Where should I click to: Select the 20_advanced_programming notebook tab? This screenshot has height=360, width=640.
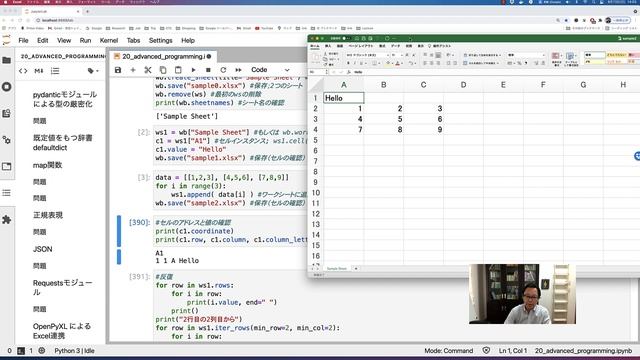coord(162,56)
